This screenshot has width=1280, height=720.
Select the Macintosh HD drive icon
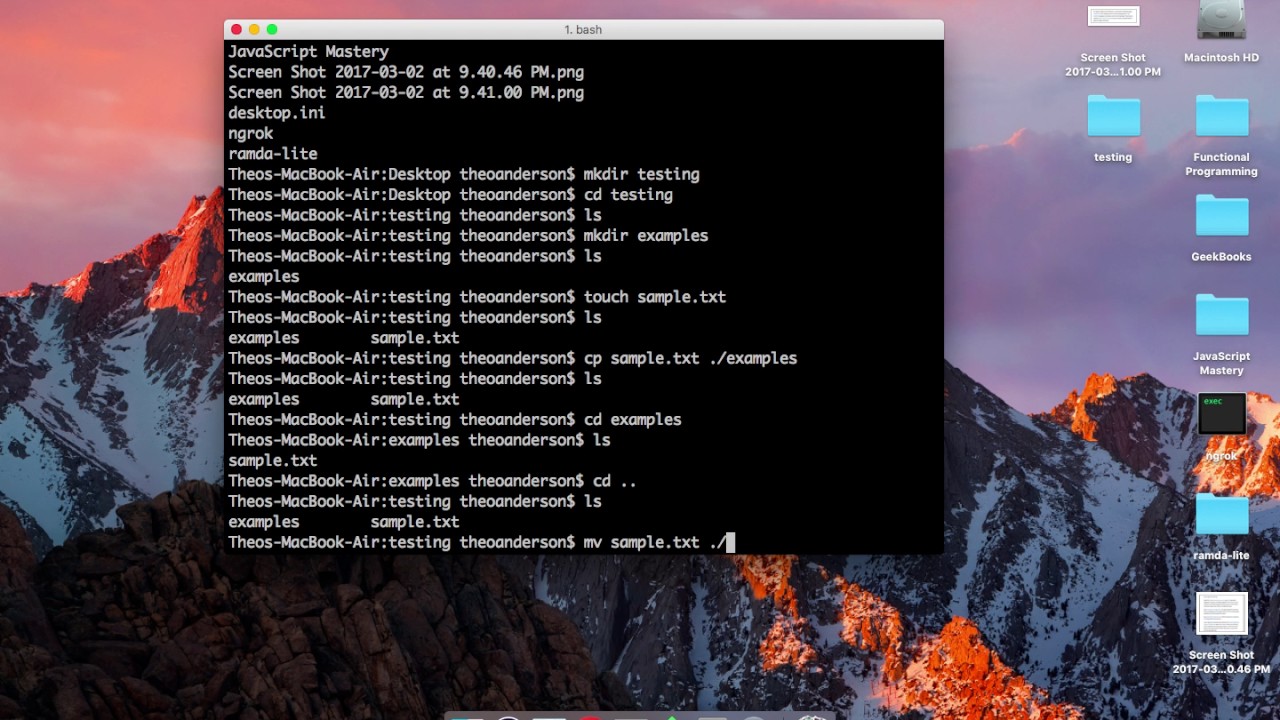click(x=1221, y=20)
